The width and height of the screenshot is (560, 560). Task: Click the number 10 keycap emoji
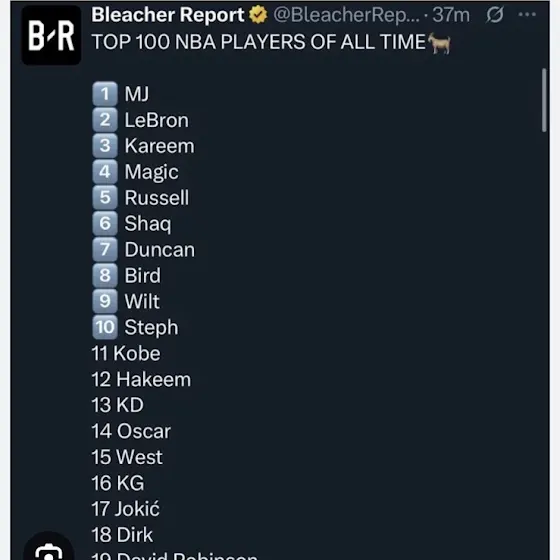105,327
